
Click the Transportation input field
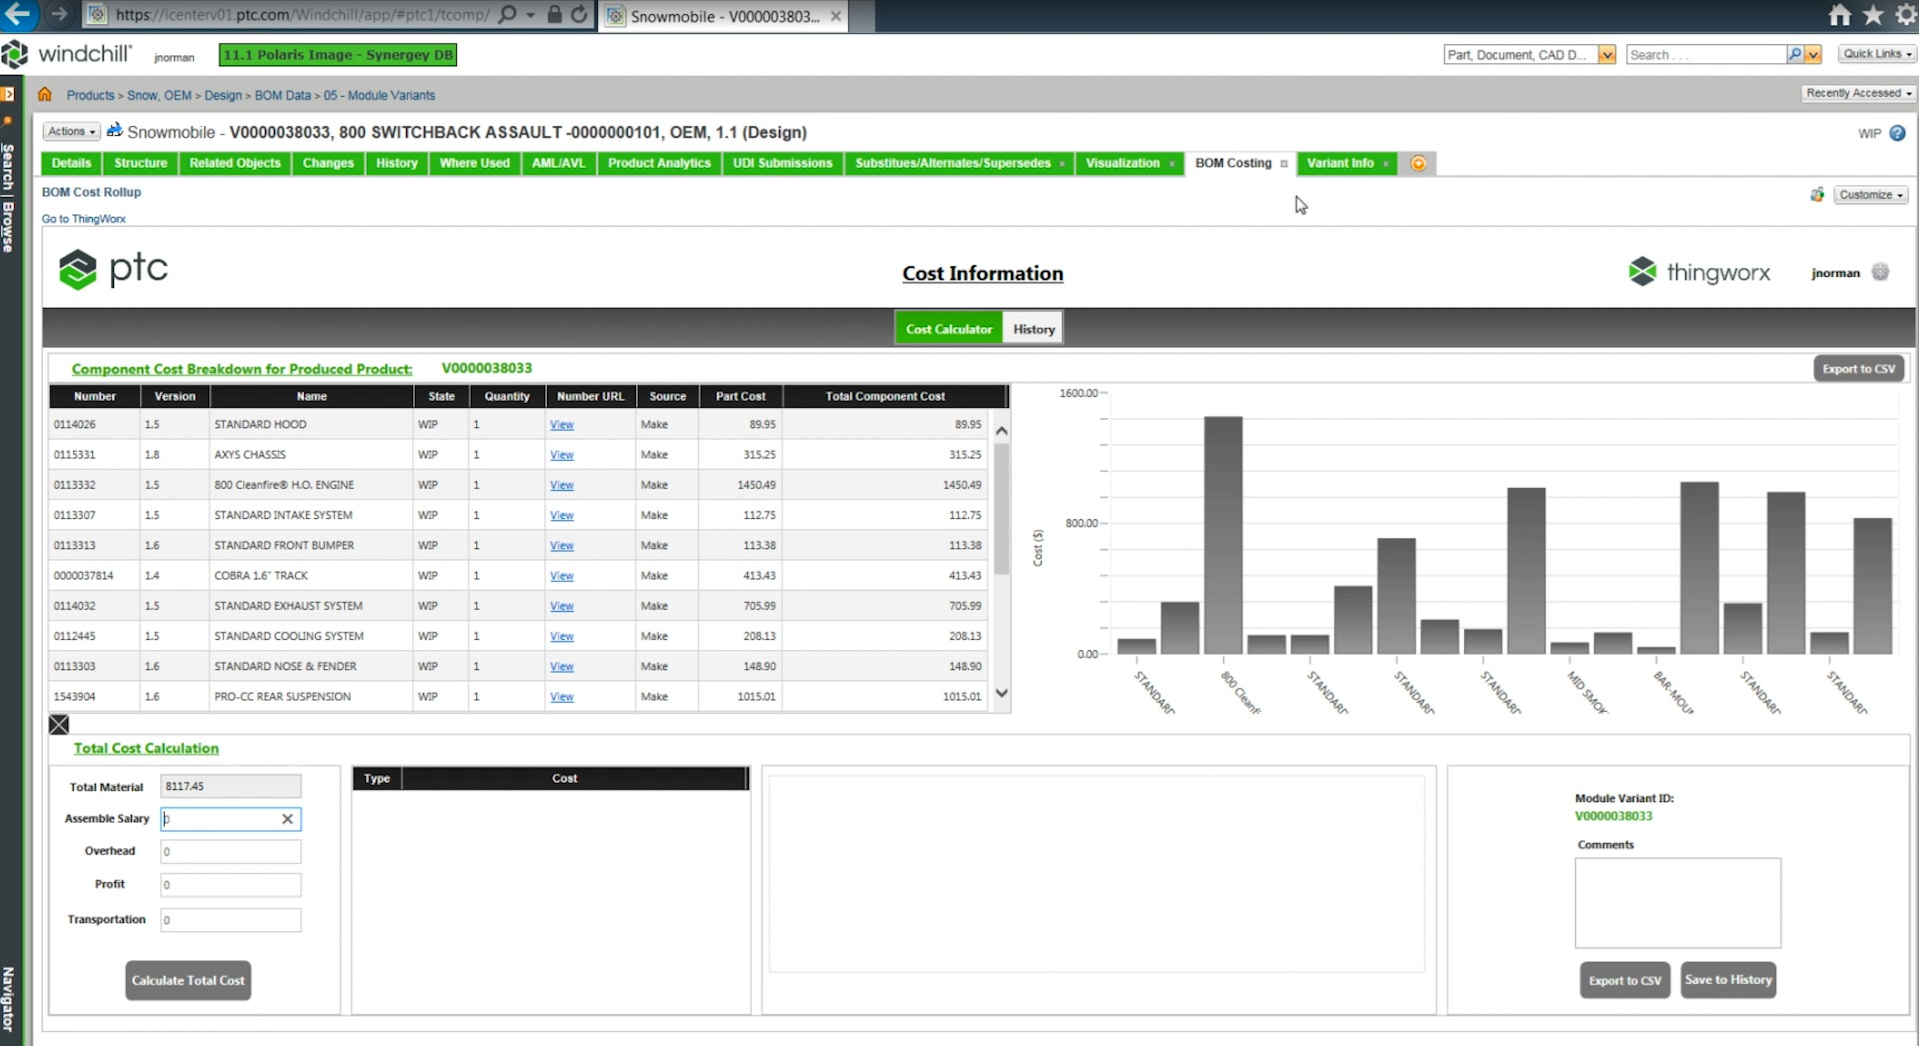pos(230,920)
